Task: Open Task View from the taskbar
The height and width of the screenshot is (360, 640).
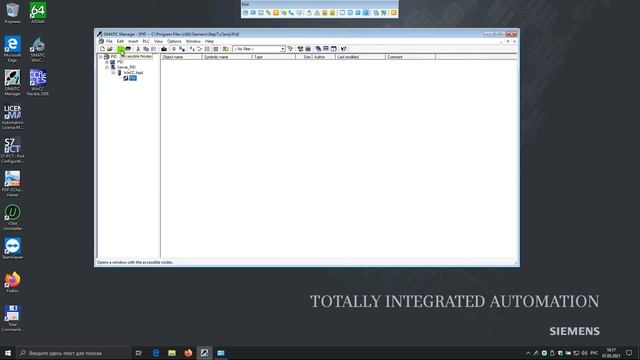Action: click(139, 353)
